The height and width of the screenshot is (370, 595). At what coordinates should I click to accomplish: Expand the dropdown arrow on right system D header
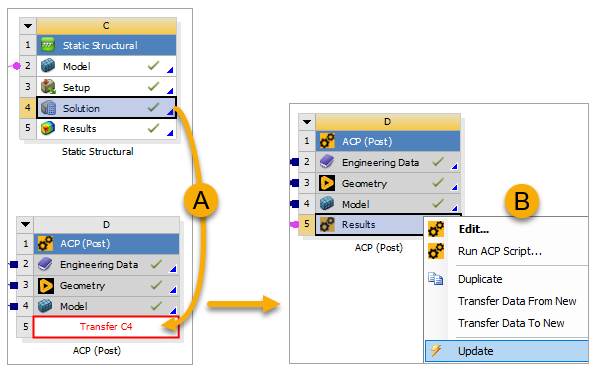click(307, 122)
